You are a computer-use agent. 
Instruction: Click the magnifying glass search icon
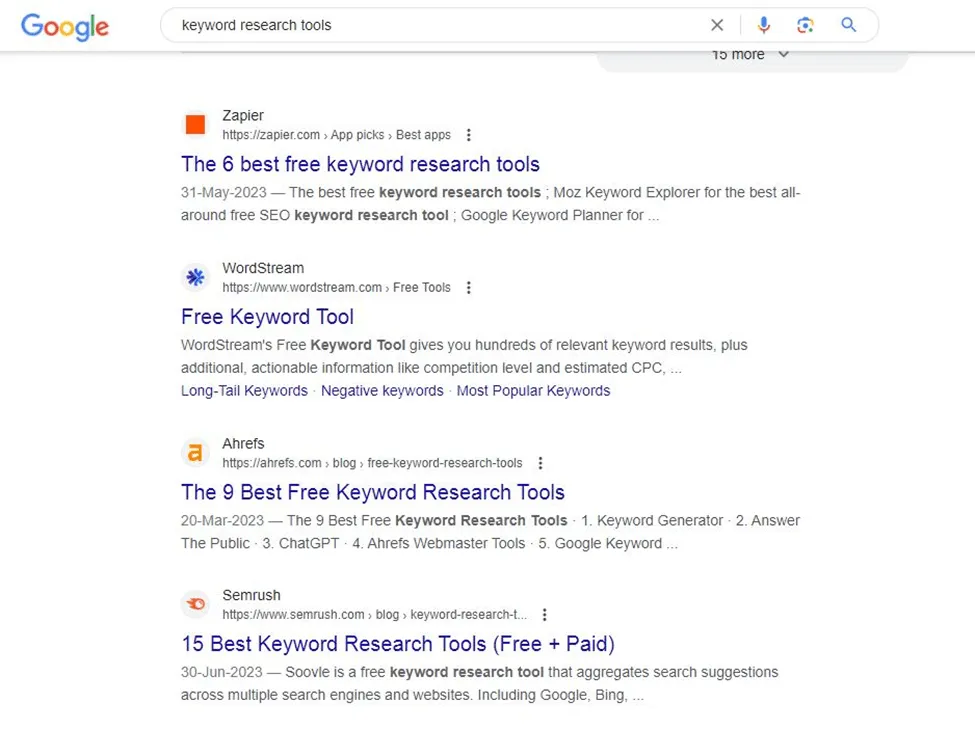click(x=848, y=25)
